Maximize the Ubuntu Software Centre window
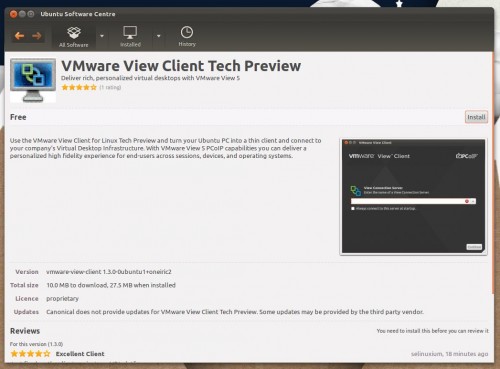Screen dimensions: 500x369 (31, 14)
